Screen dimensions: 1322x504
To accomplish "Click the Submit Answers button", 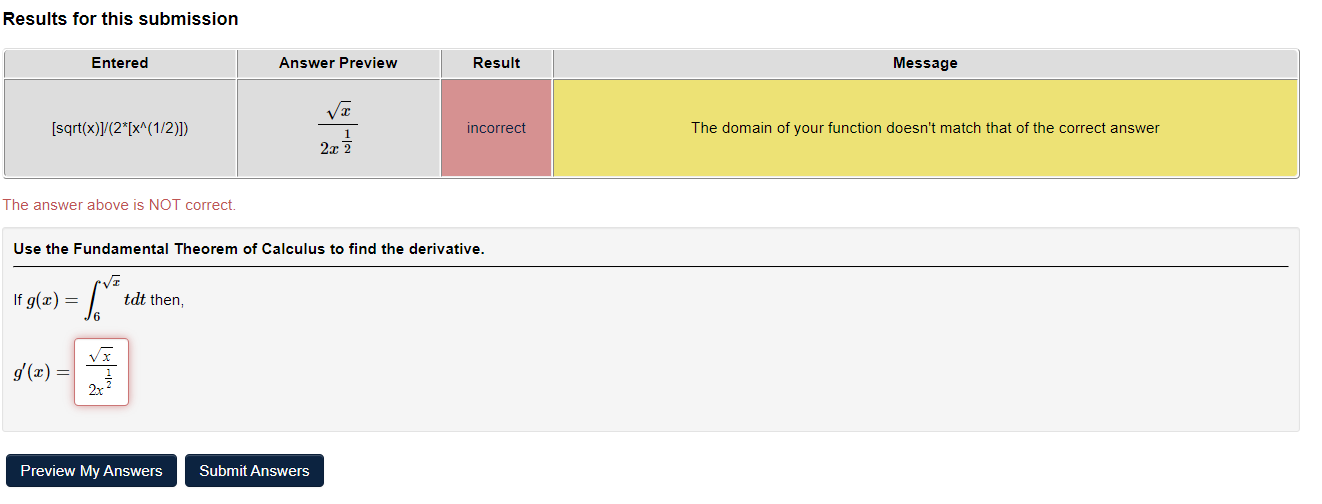I will click(x=254, y=471).
